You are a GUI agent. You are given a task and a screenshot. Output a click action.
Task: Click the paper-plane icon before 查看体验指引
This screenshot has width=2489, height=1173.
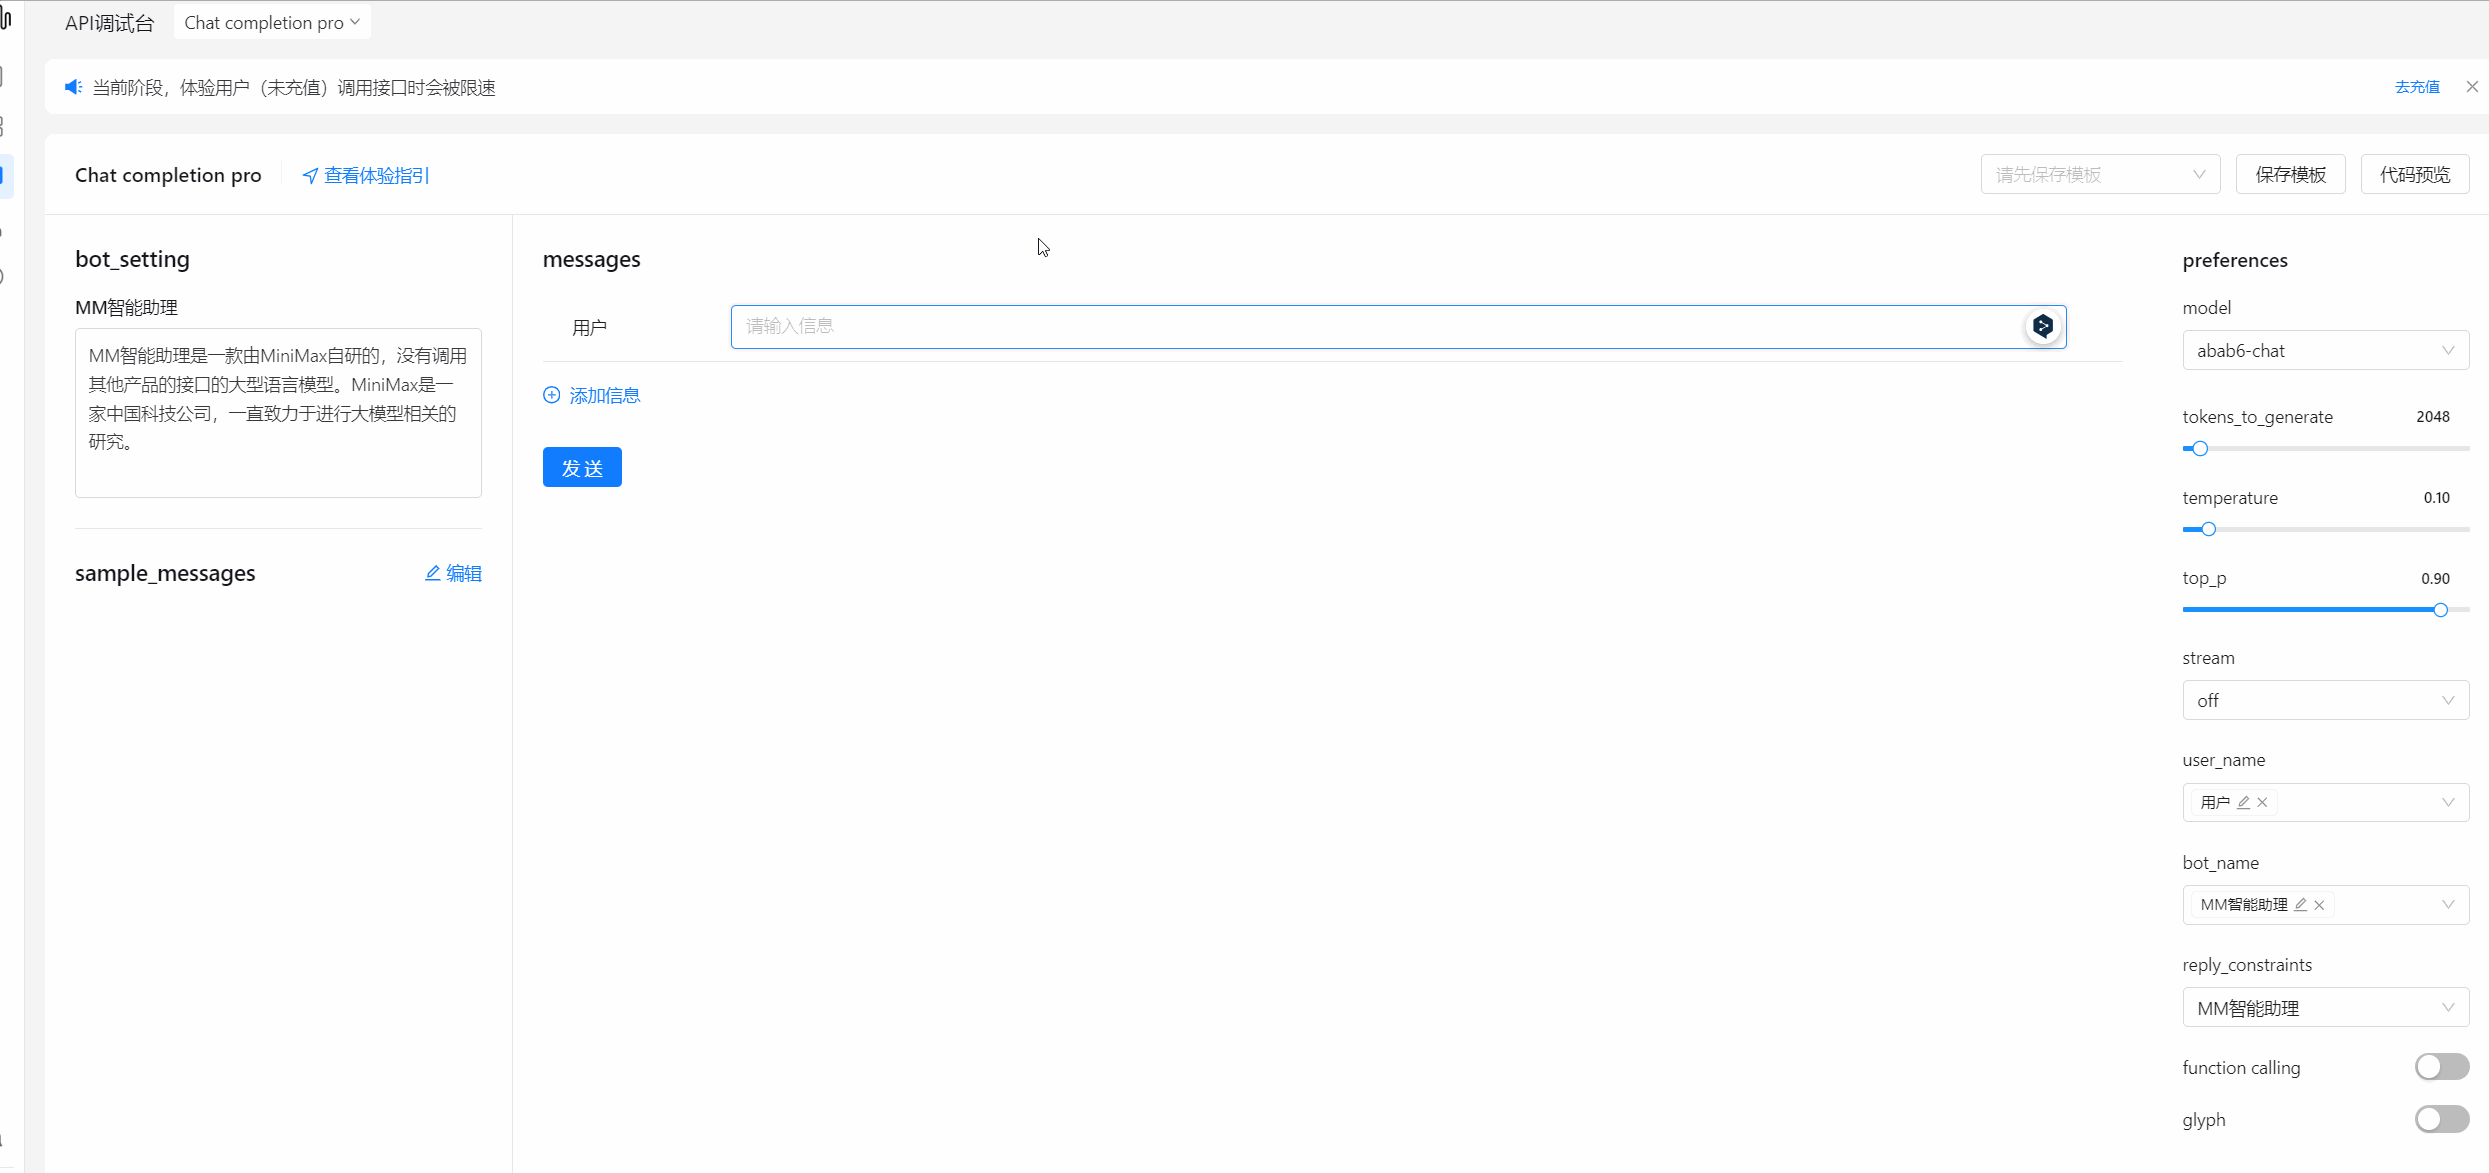click(x=310, y=176)
